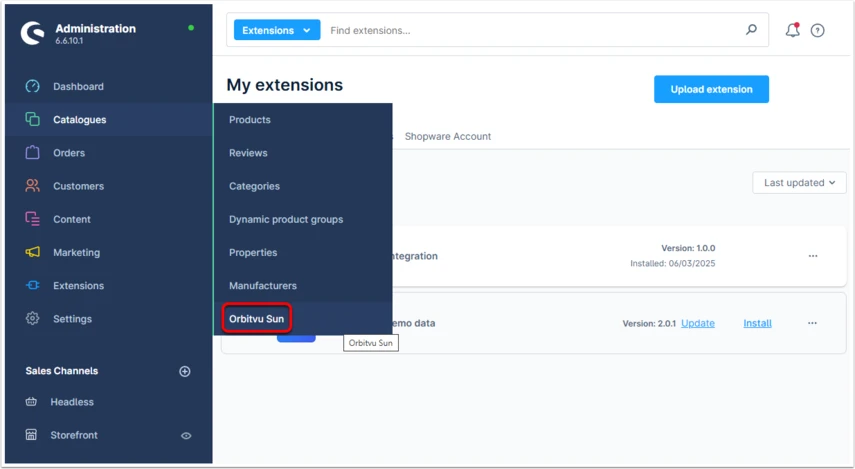
Task: Open options menu for demo data extension
Action: click(x=812, y=323)
